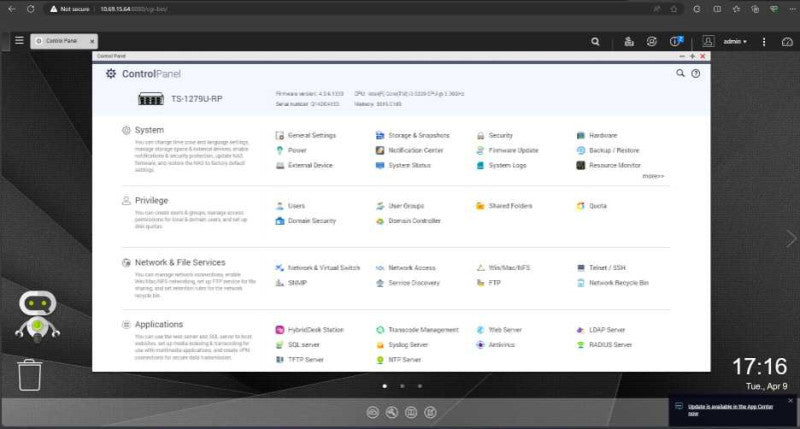Open the Applications category
The image size is (800, 429).
(153, 324)
